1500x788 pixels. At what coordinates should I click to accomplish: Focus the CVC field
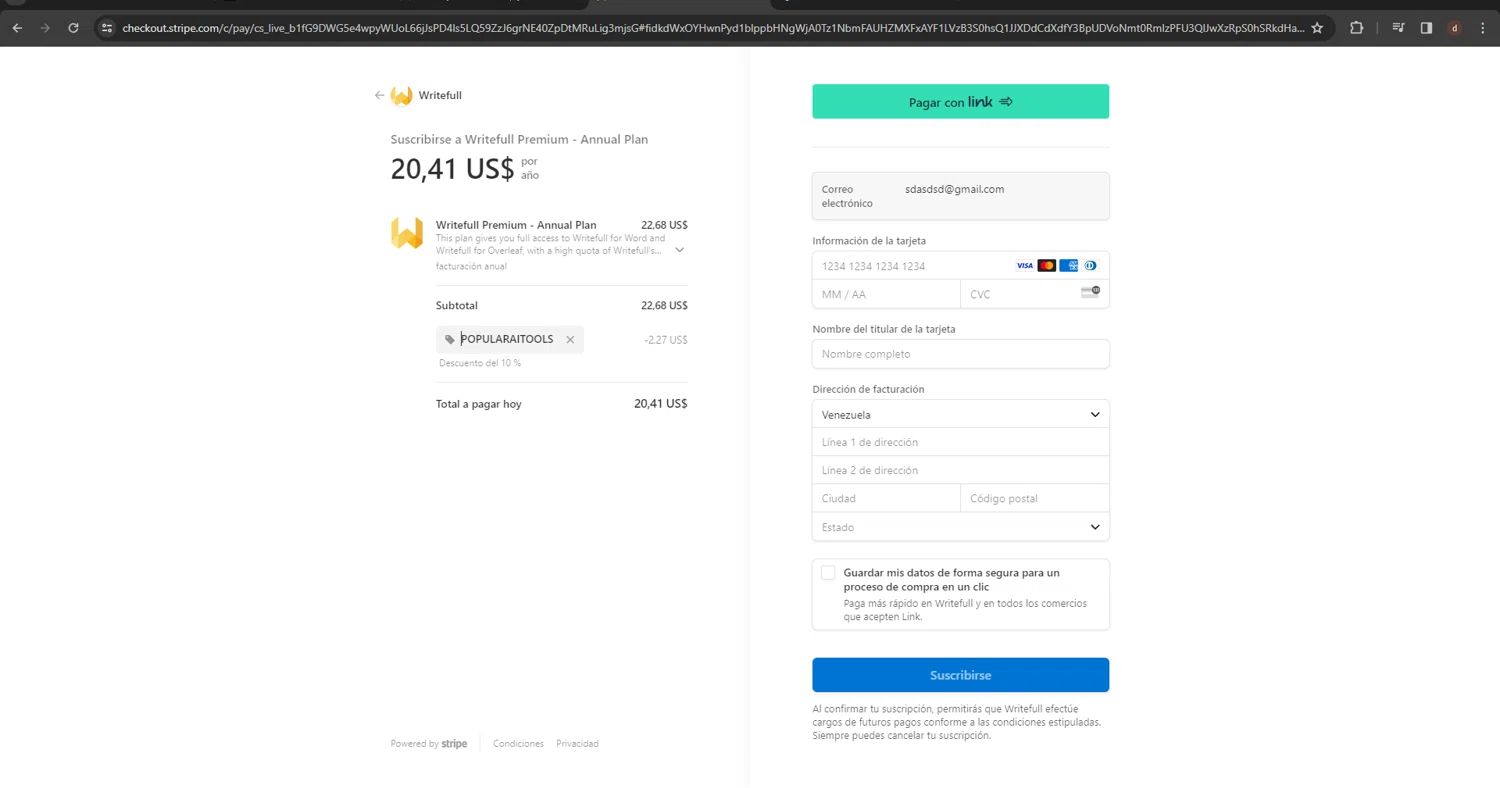click(1034, 294)
